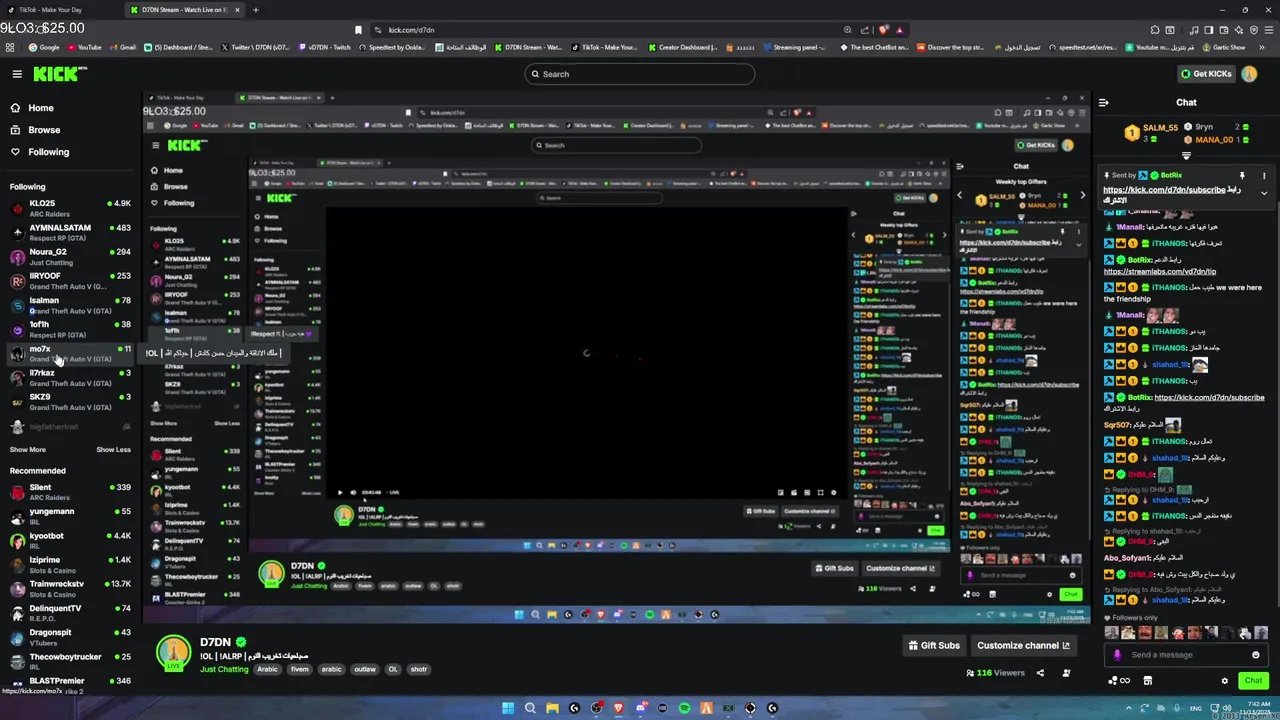Open a new browser tab
This screenshot has width=1280, height=720.
point(255,10)
